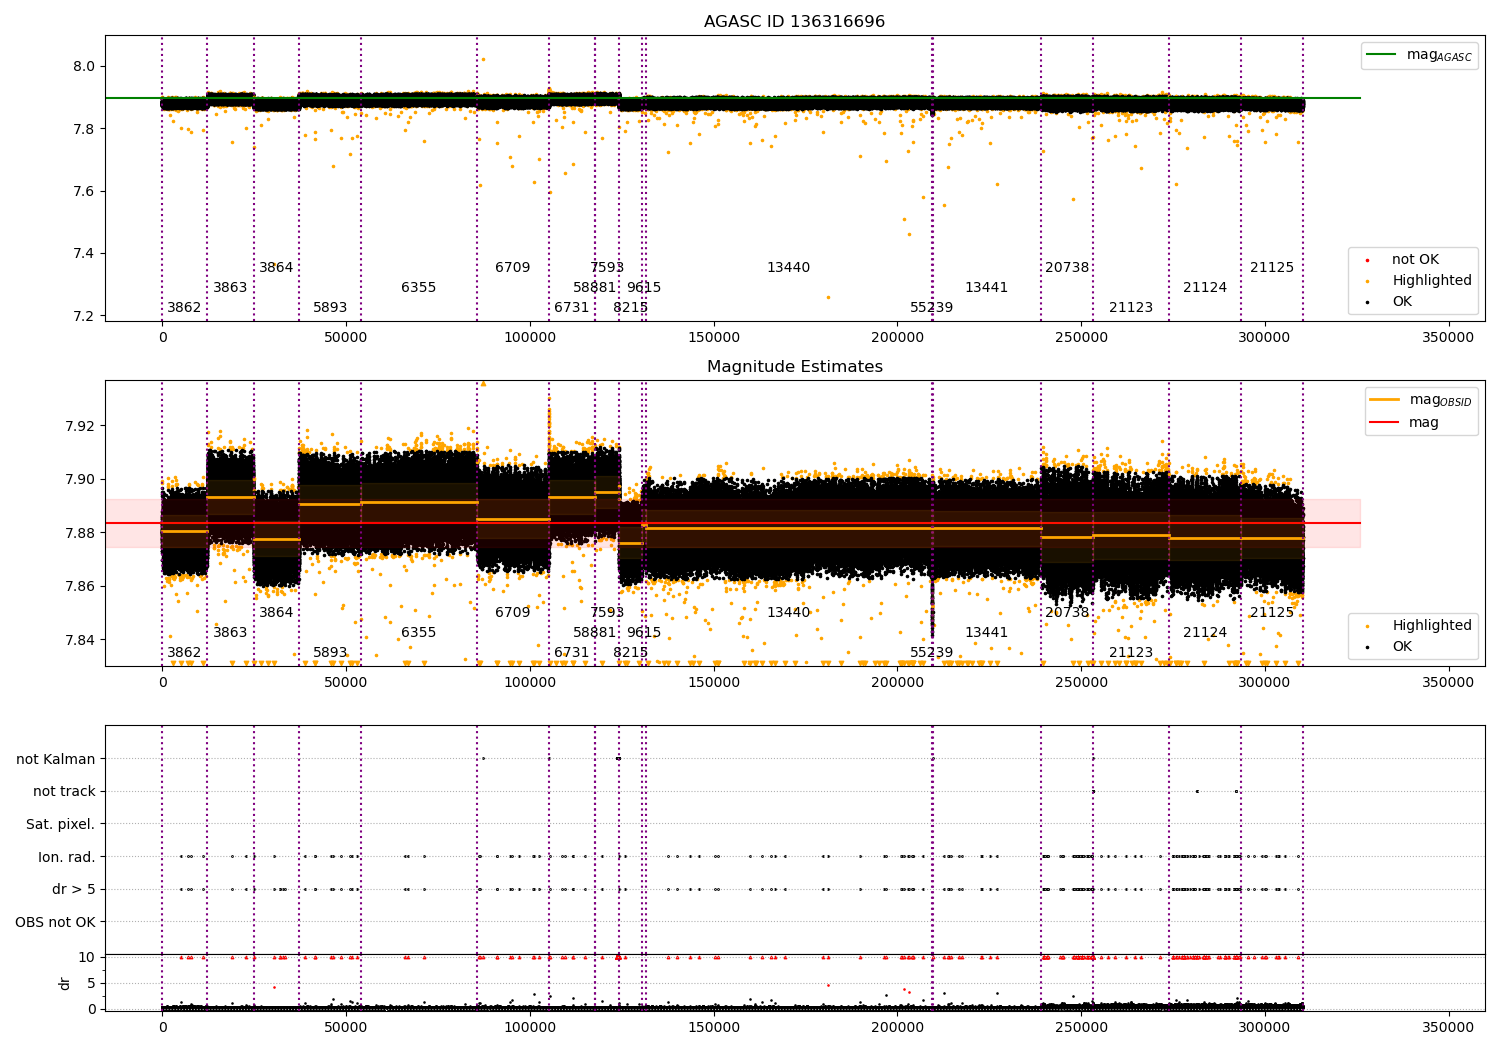Select the mag OBSID legend entry
This screenshot has width=1500, height=1050.
coord(1421,400)
